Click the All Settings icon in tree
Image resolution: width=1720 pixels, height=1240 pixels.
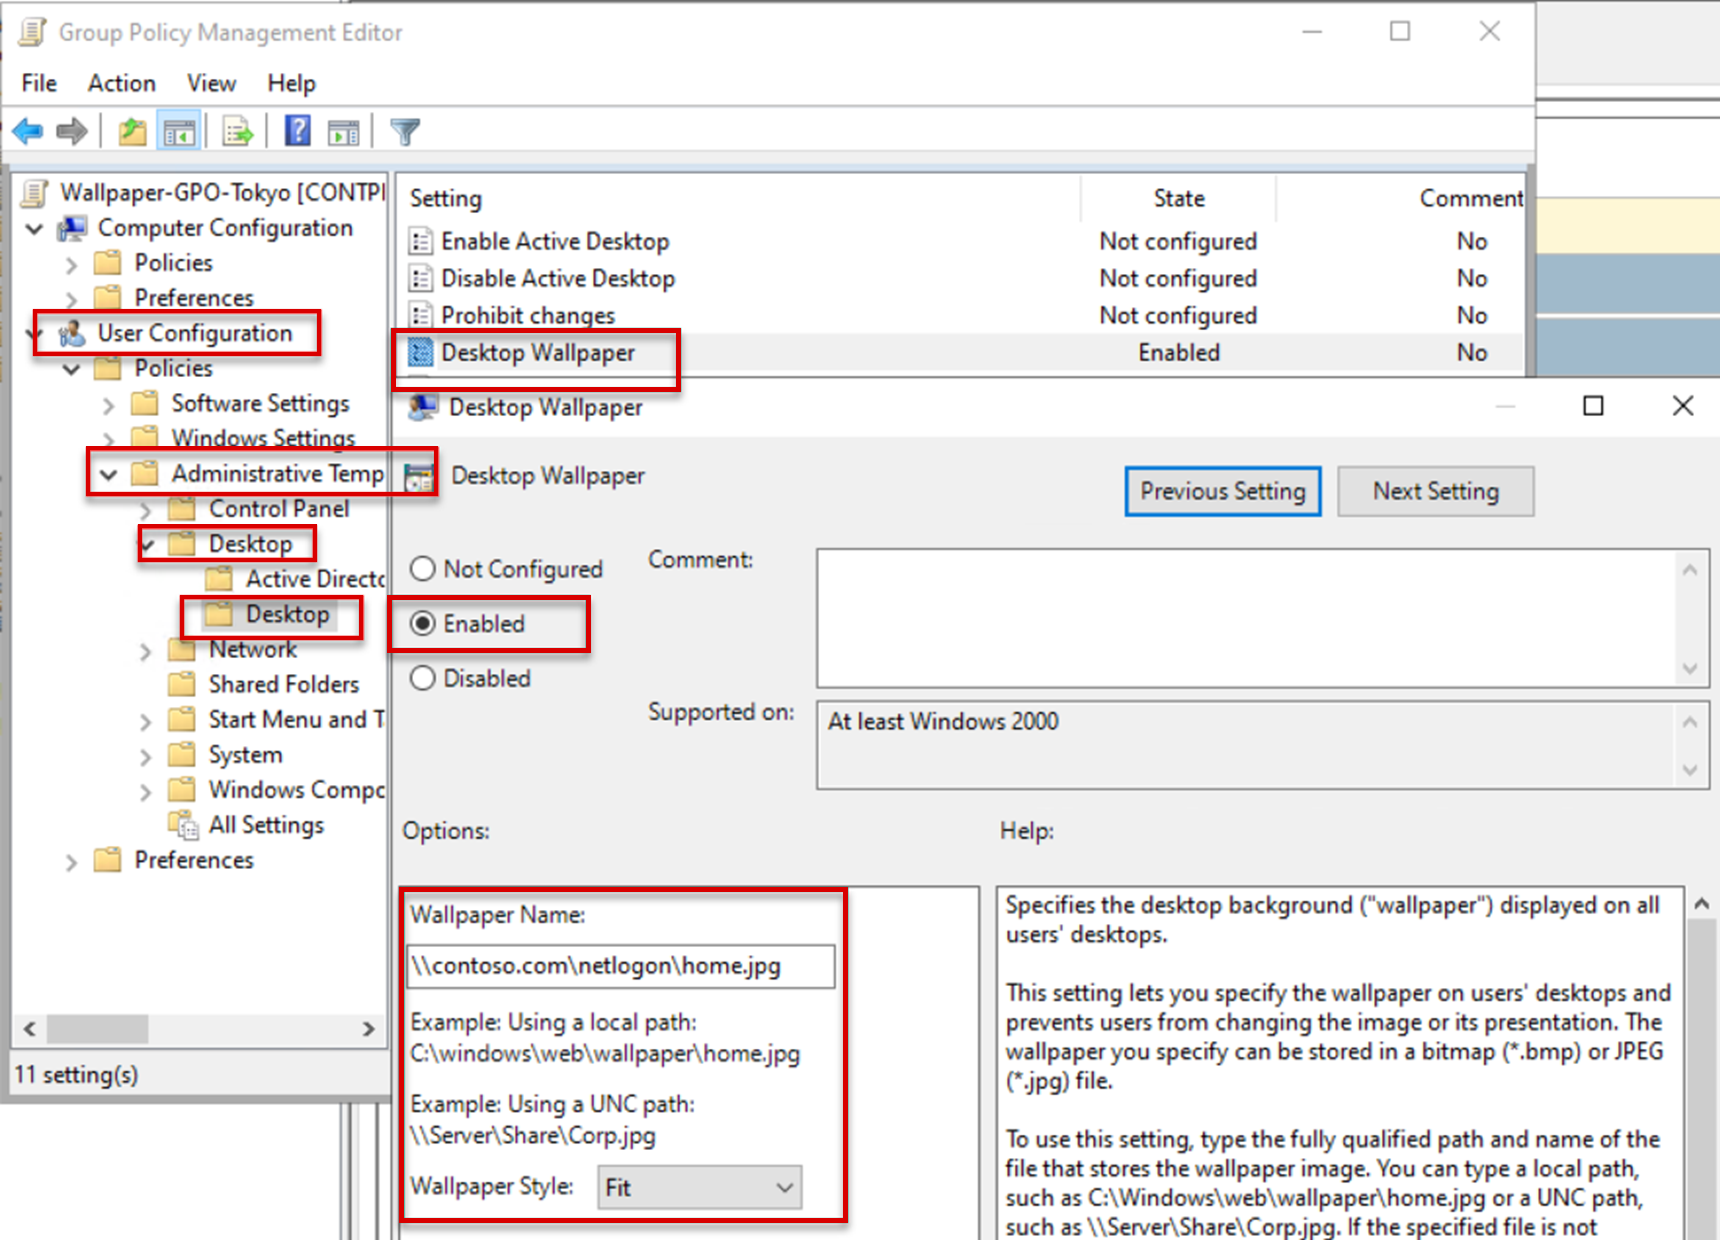[x=183, y=825]
